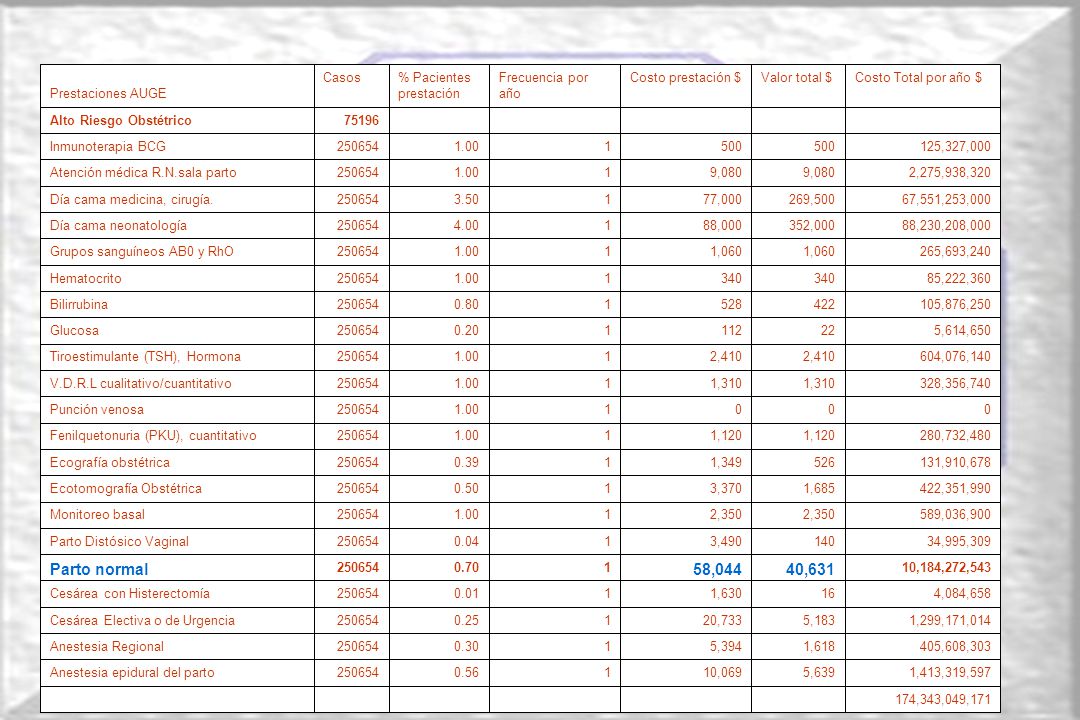Click 'Cesárea Electiva o de Urgencia'

click(142, 620)
